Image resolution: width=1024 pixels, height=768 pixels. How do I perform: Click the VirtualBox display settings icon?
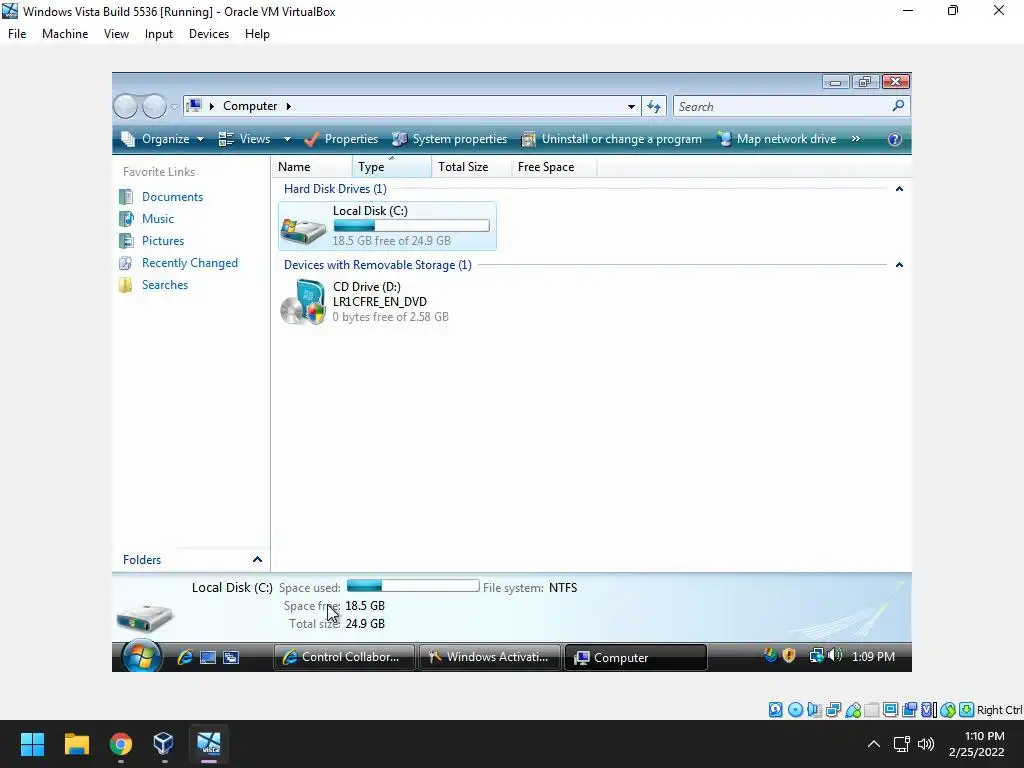tap(890, 710)
